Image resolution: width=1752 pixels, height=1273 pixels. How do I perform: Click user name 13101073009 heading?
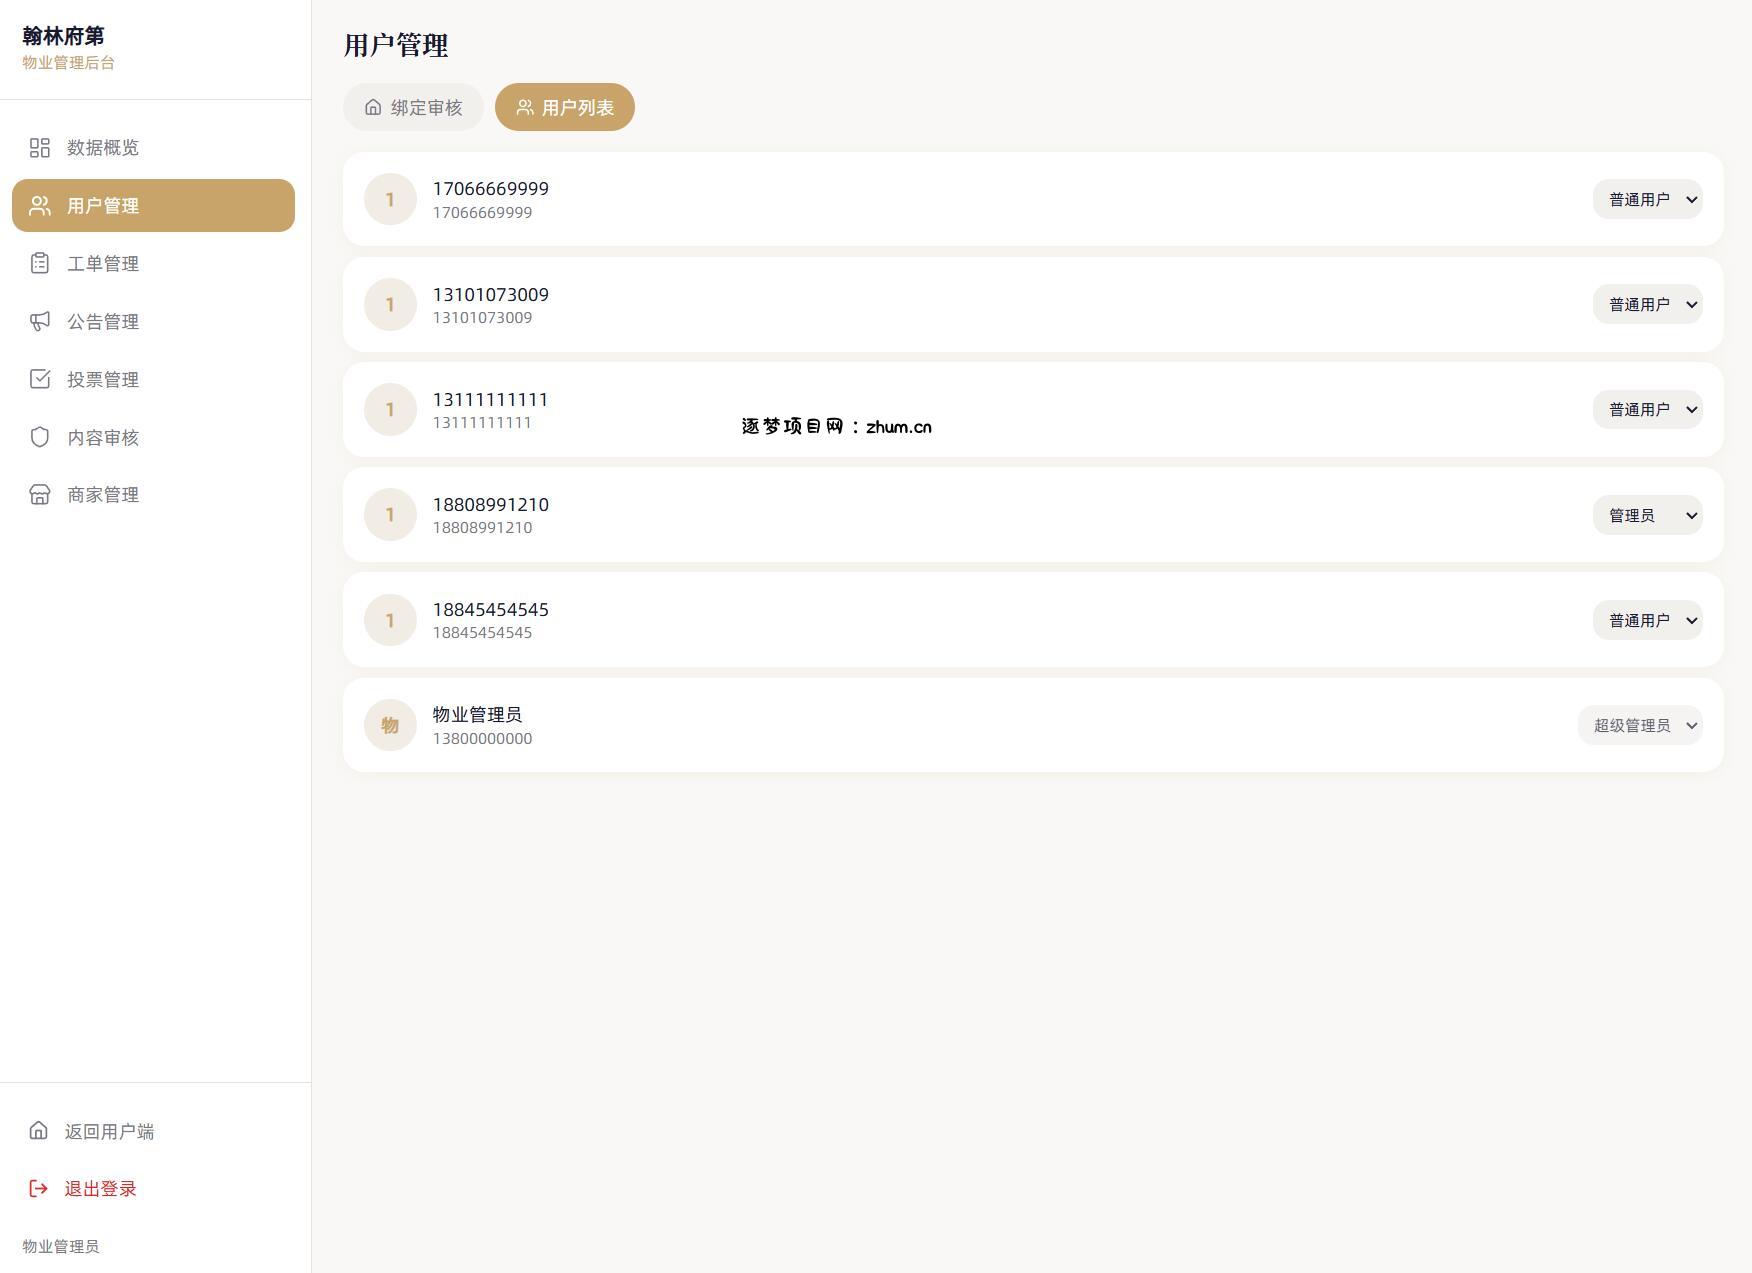click(490, 295)
